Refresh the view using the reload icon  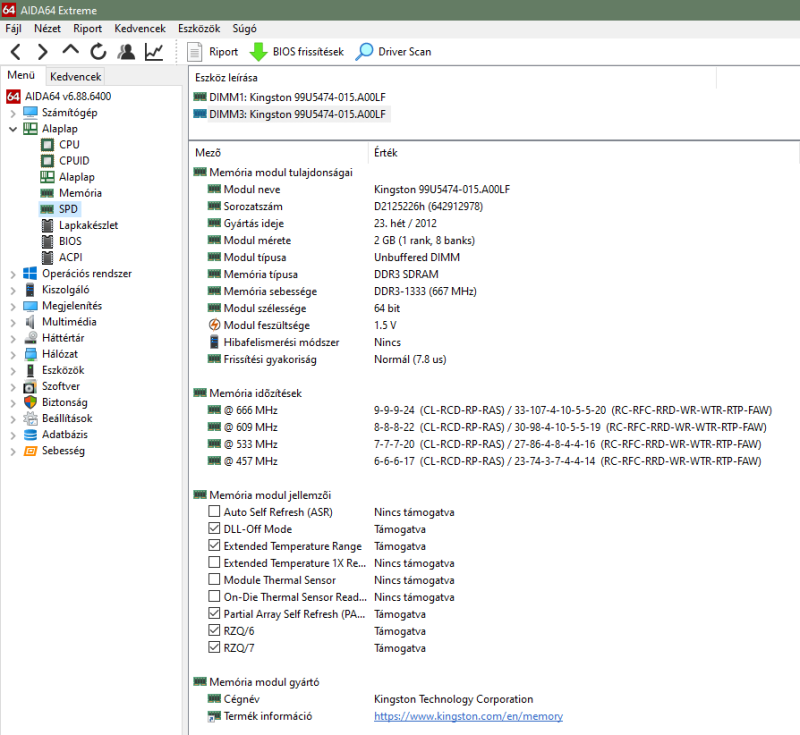[98, 52]
